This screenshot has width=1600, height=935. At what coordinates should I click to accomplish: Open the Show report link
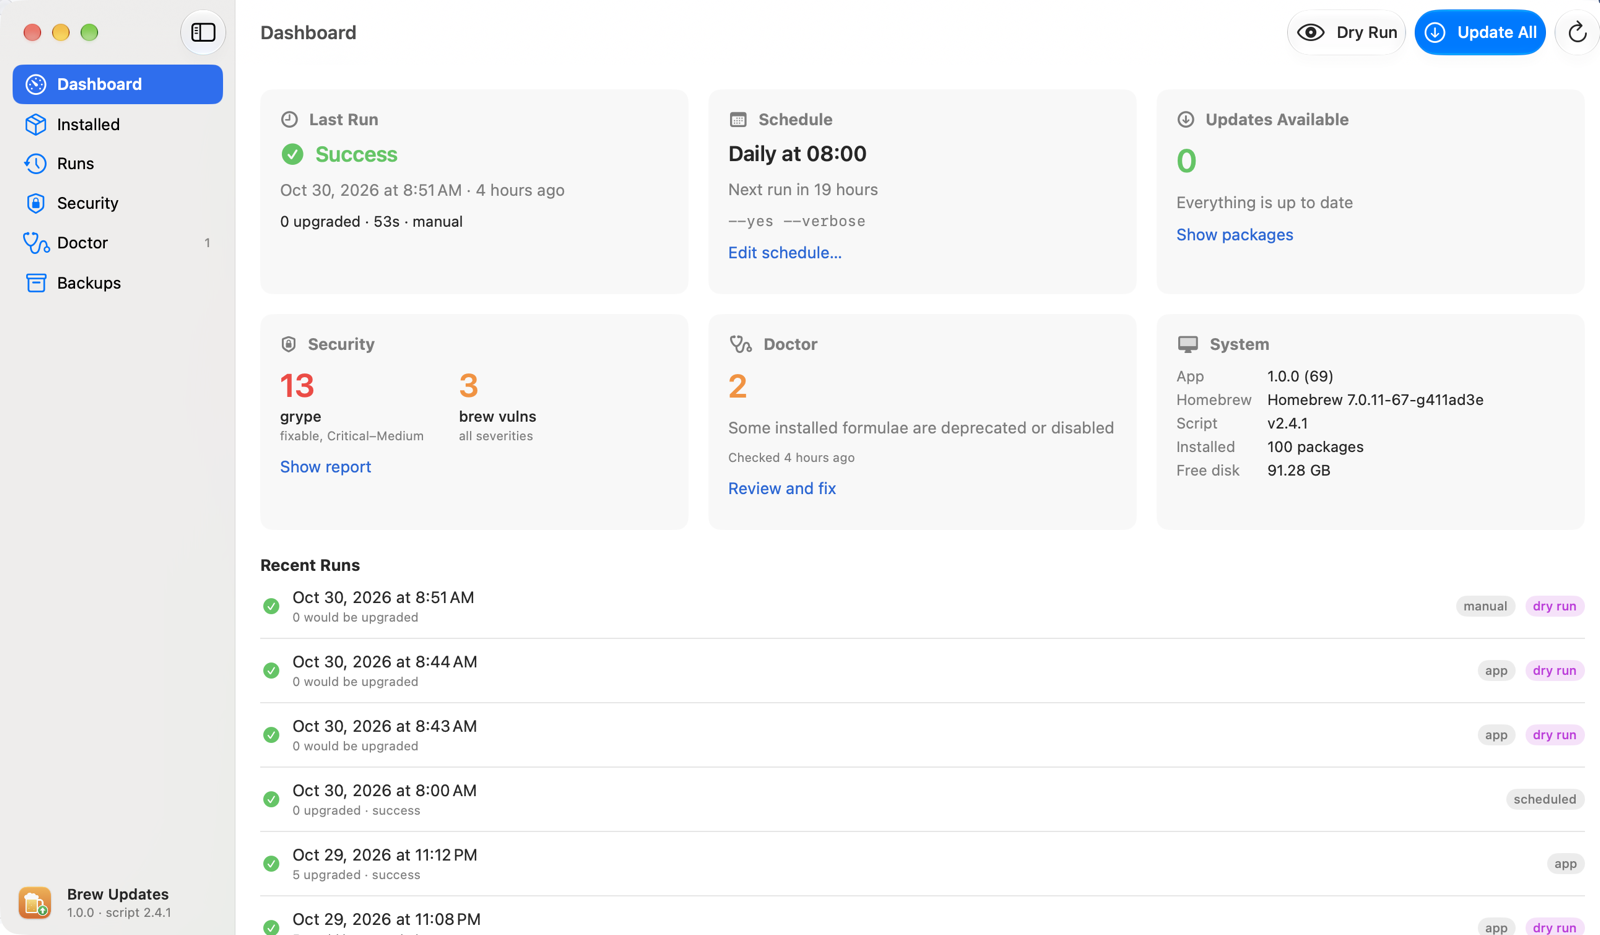click(x=325, y=467)
